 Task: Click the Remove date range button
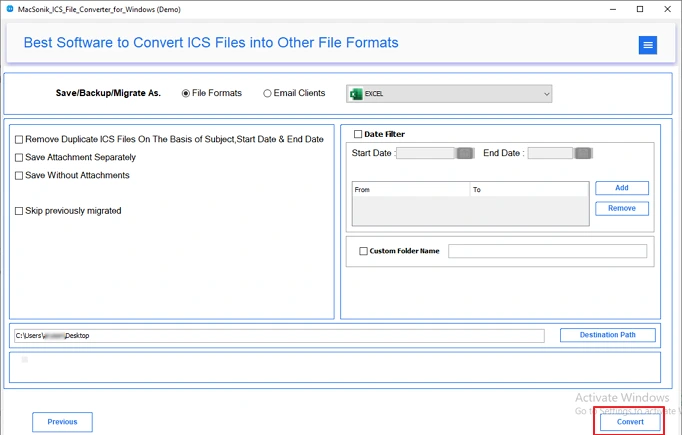tap(622, 208)
